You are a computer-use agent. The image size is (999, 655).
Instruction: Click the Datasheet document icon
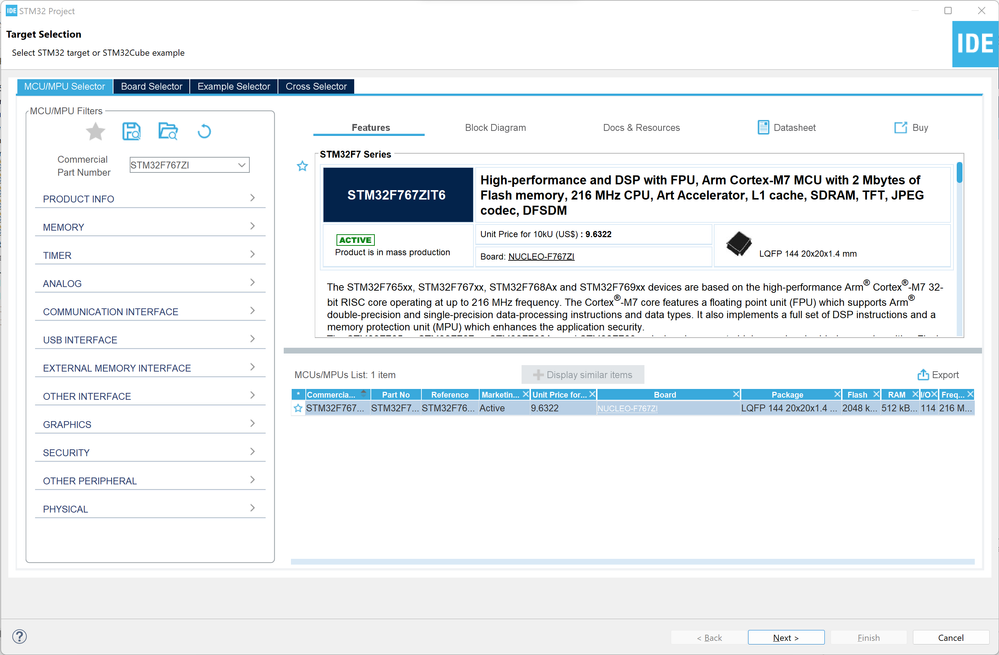[x=763, y=127]
